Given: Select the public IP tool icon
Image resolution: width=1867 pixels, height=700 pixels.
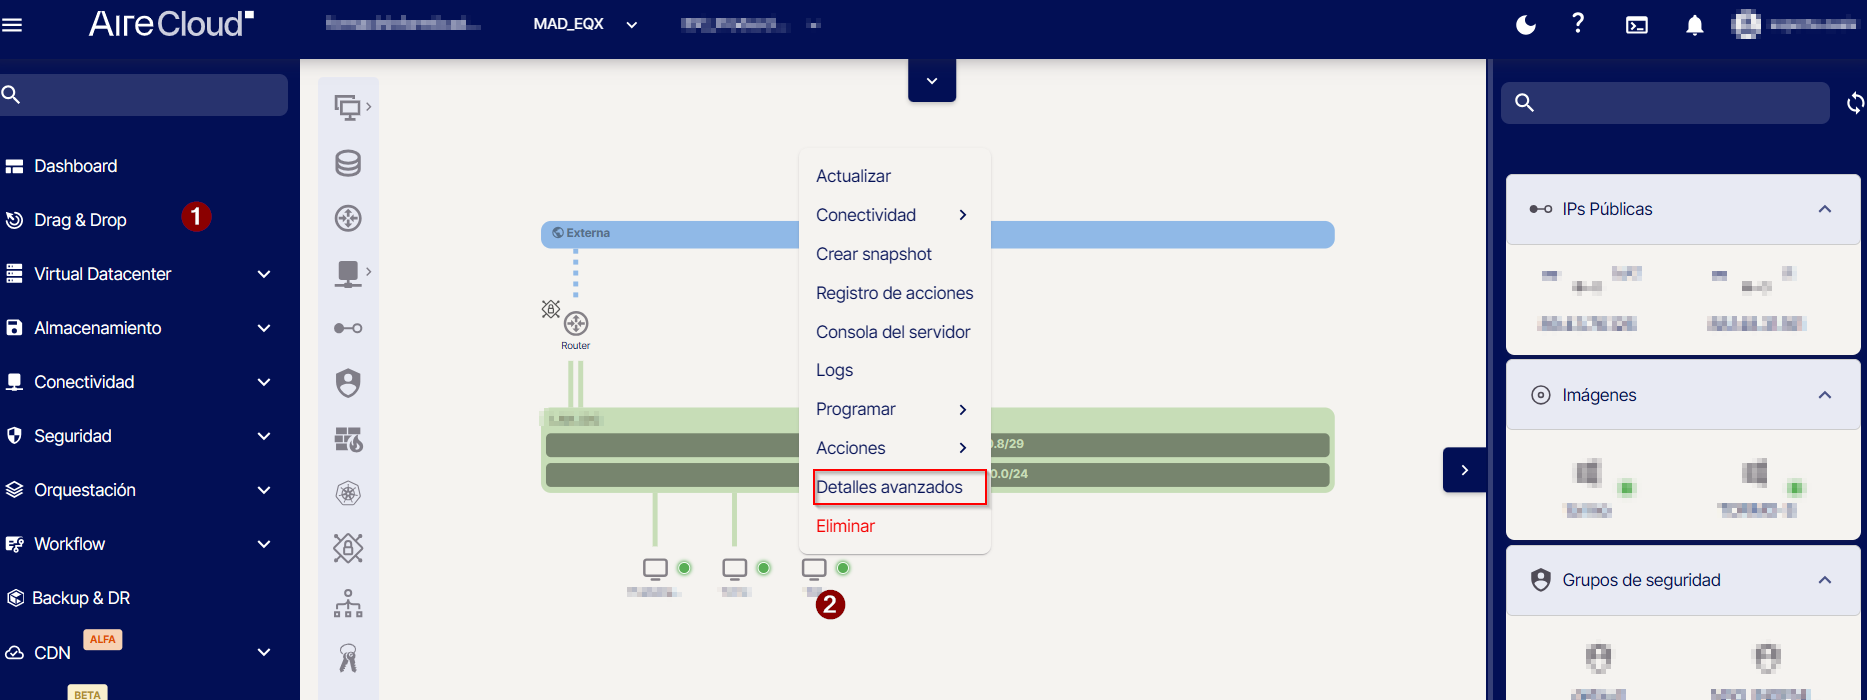Looking at the screenshot, I should (348, 328).
